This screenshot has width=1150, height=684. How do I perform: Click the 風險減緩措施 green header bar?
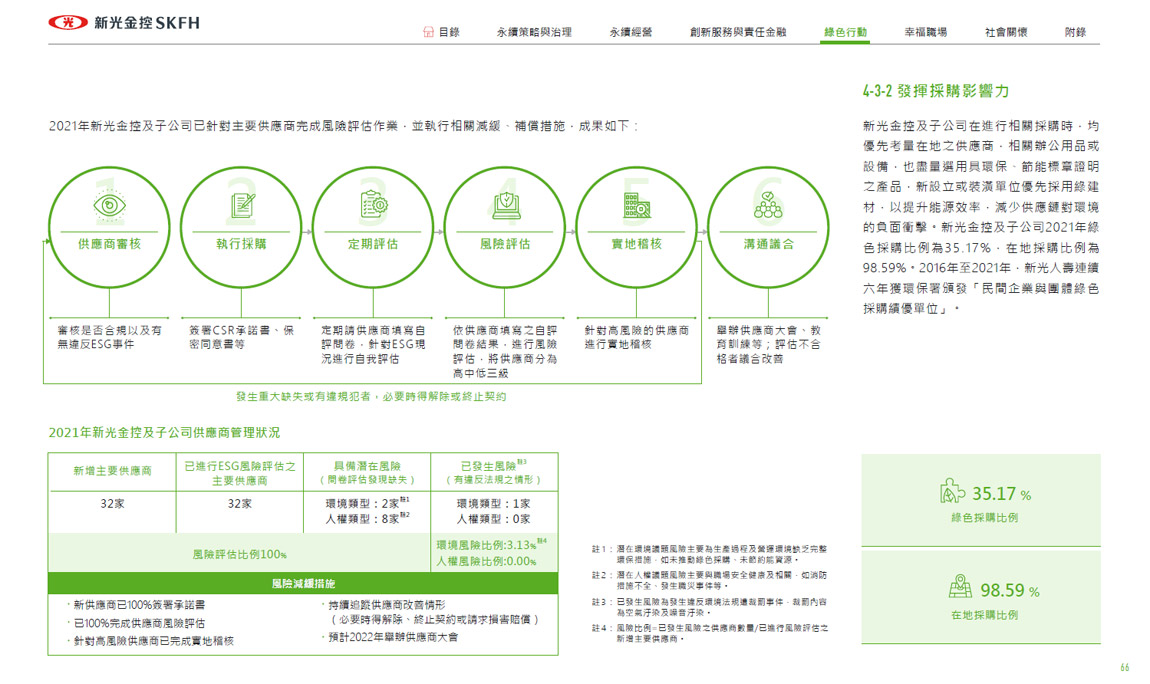[303, 583]
